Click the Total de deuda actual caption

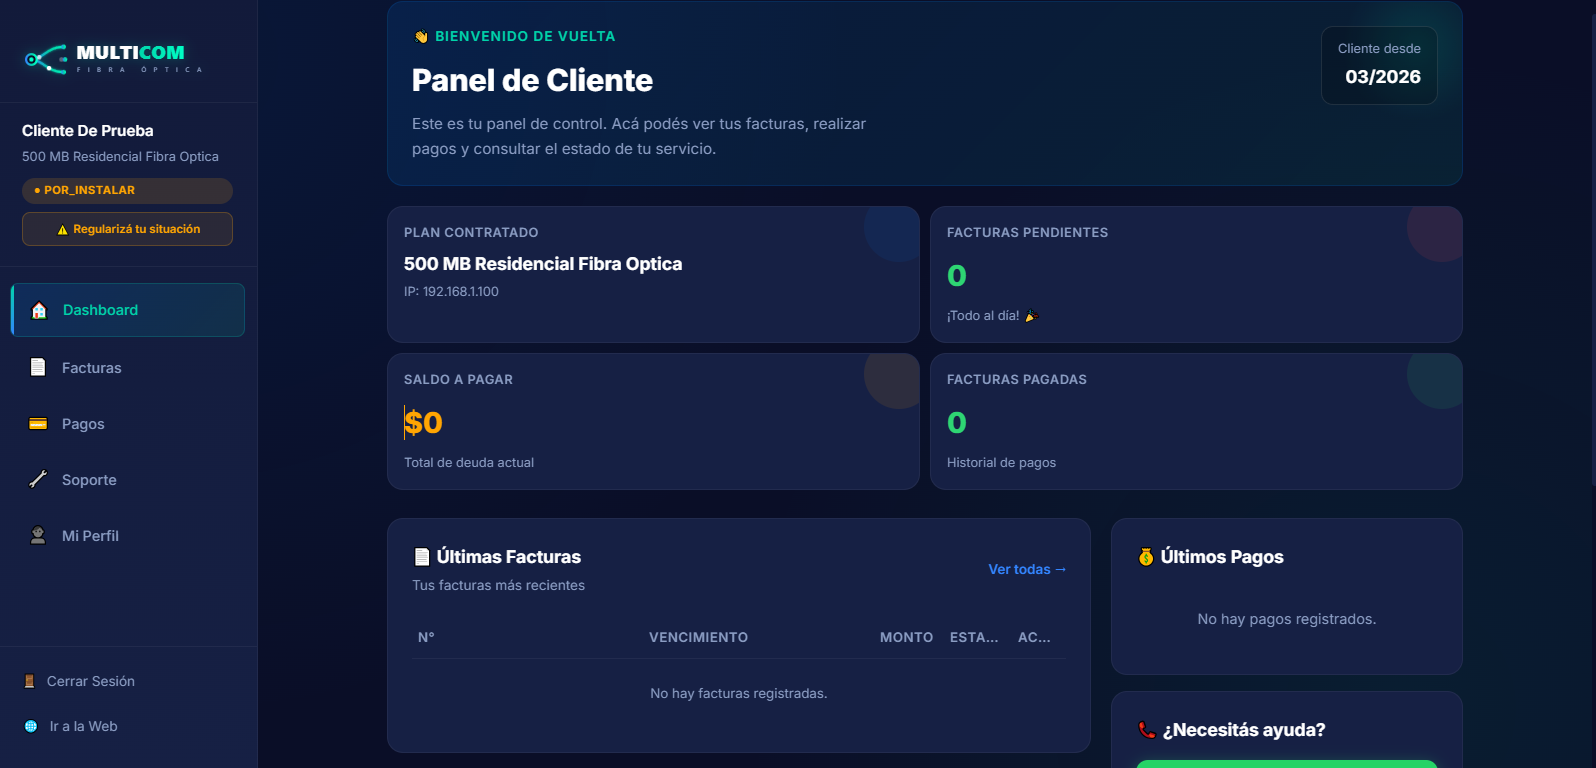pos(469,463)
